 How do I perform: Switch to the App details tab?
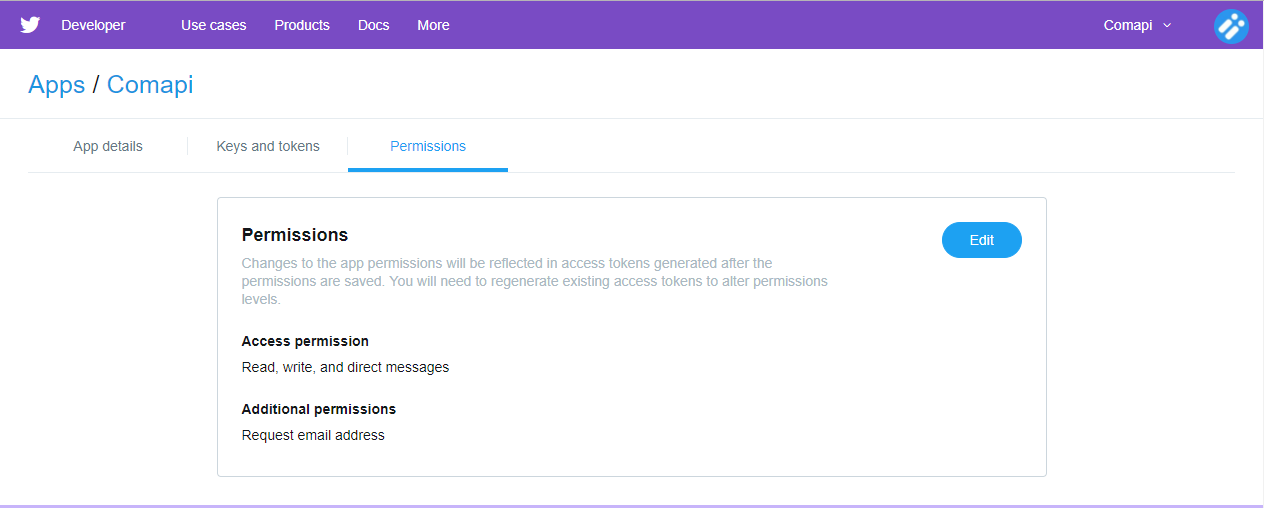tap(108, 146)
